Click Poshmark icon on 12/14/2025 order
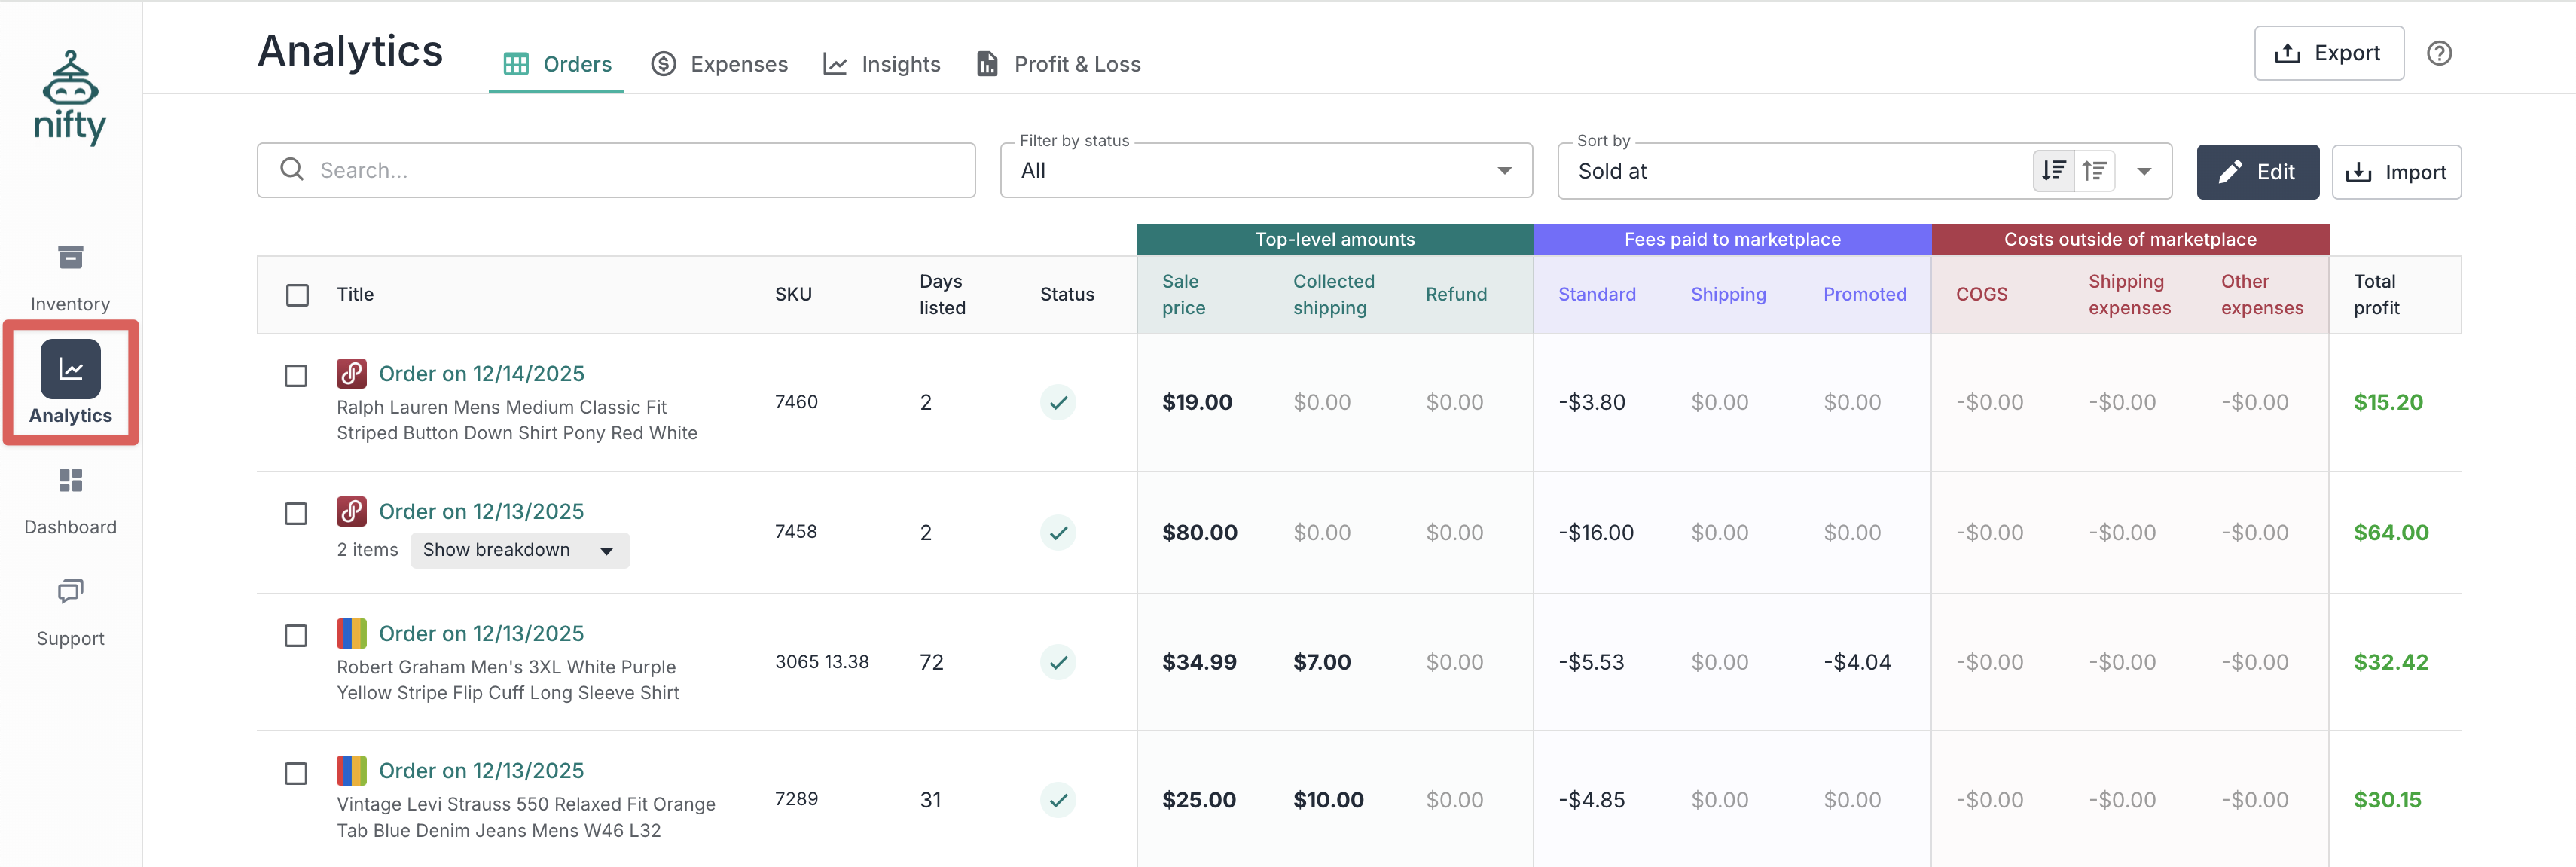This screenshot has width=2576, height=867. 351,374
